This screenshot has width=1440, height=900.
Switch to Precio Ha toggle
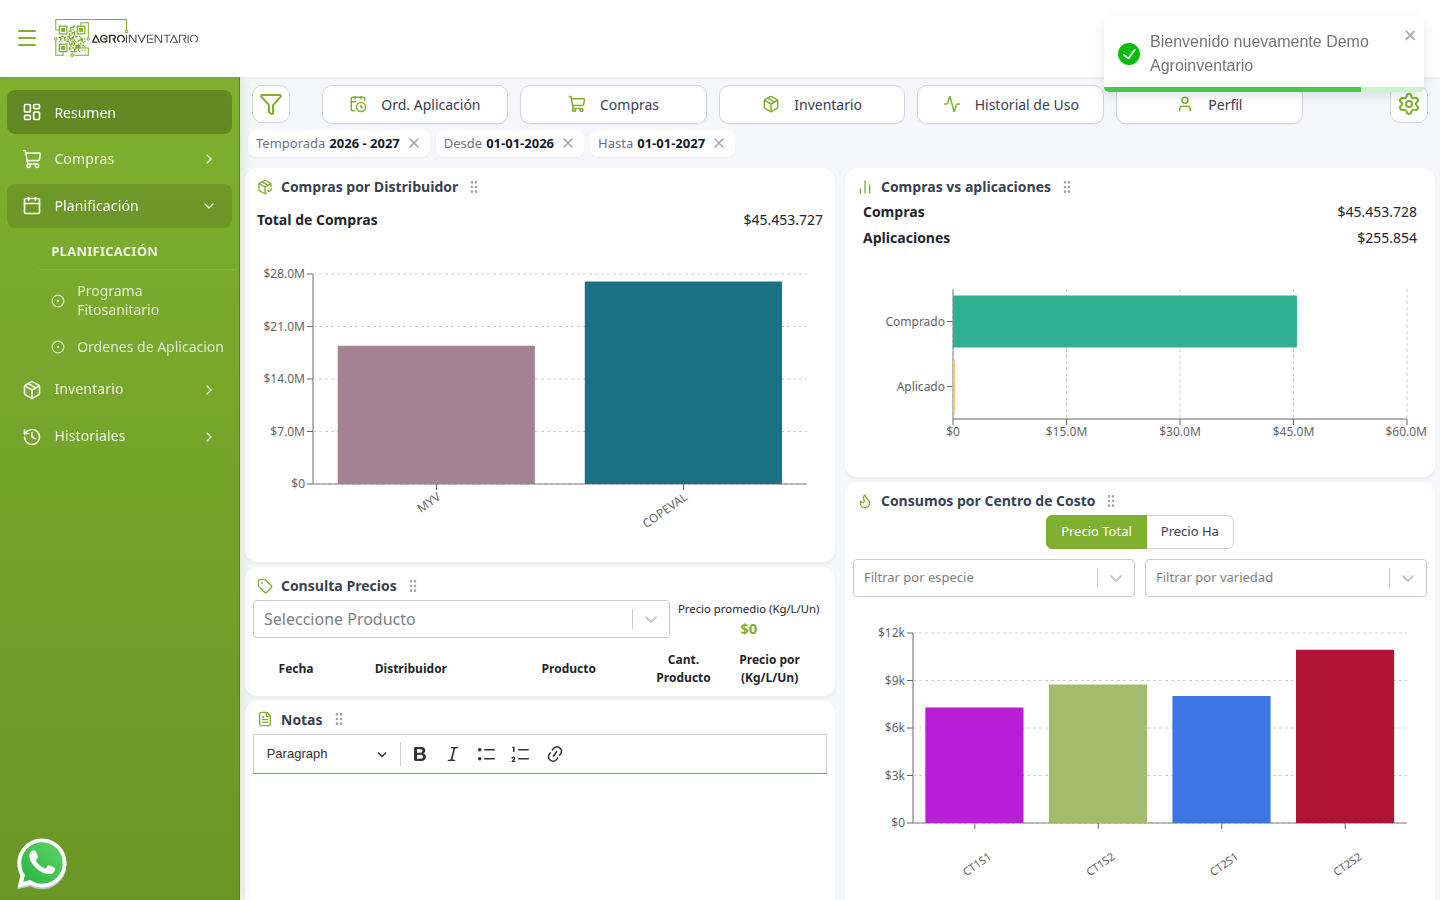[1190, 532]
